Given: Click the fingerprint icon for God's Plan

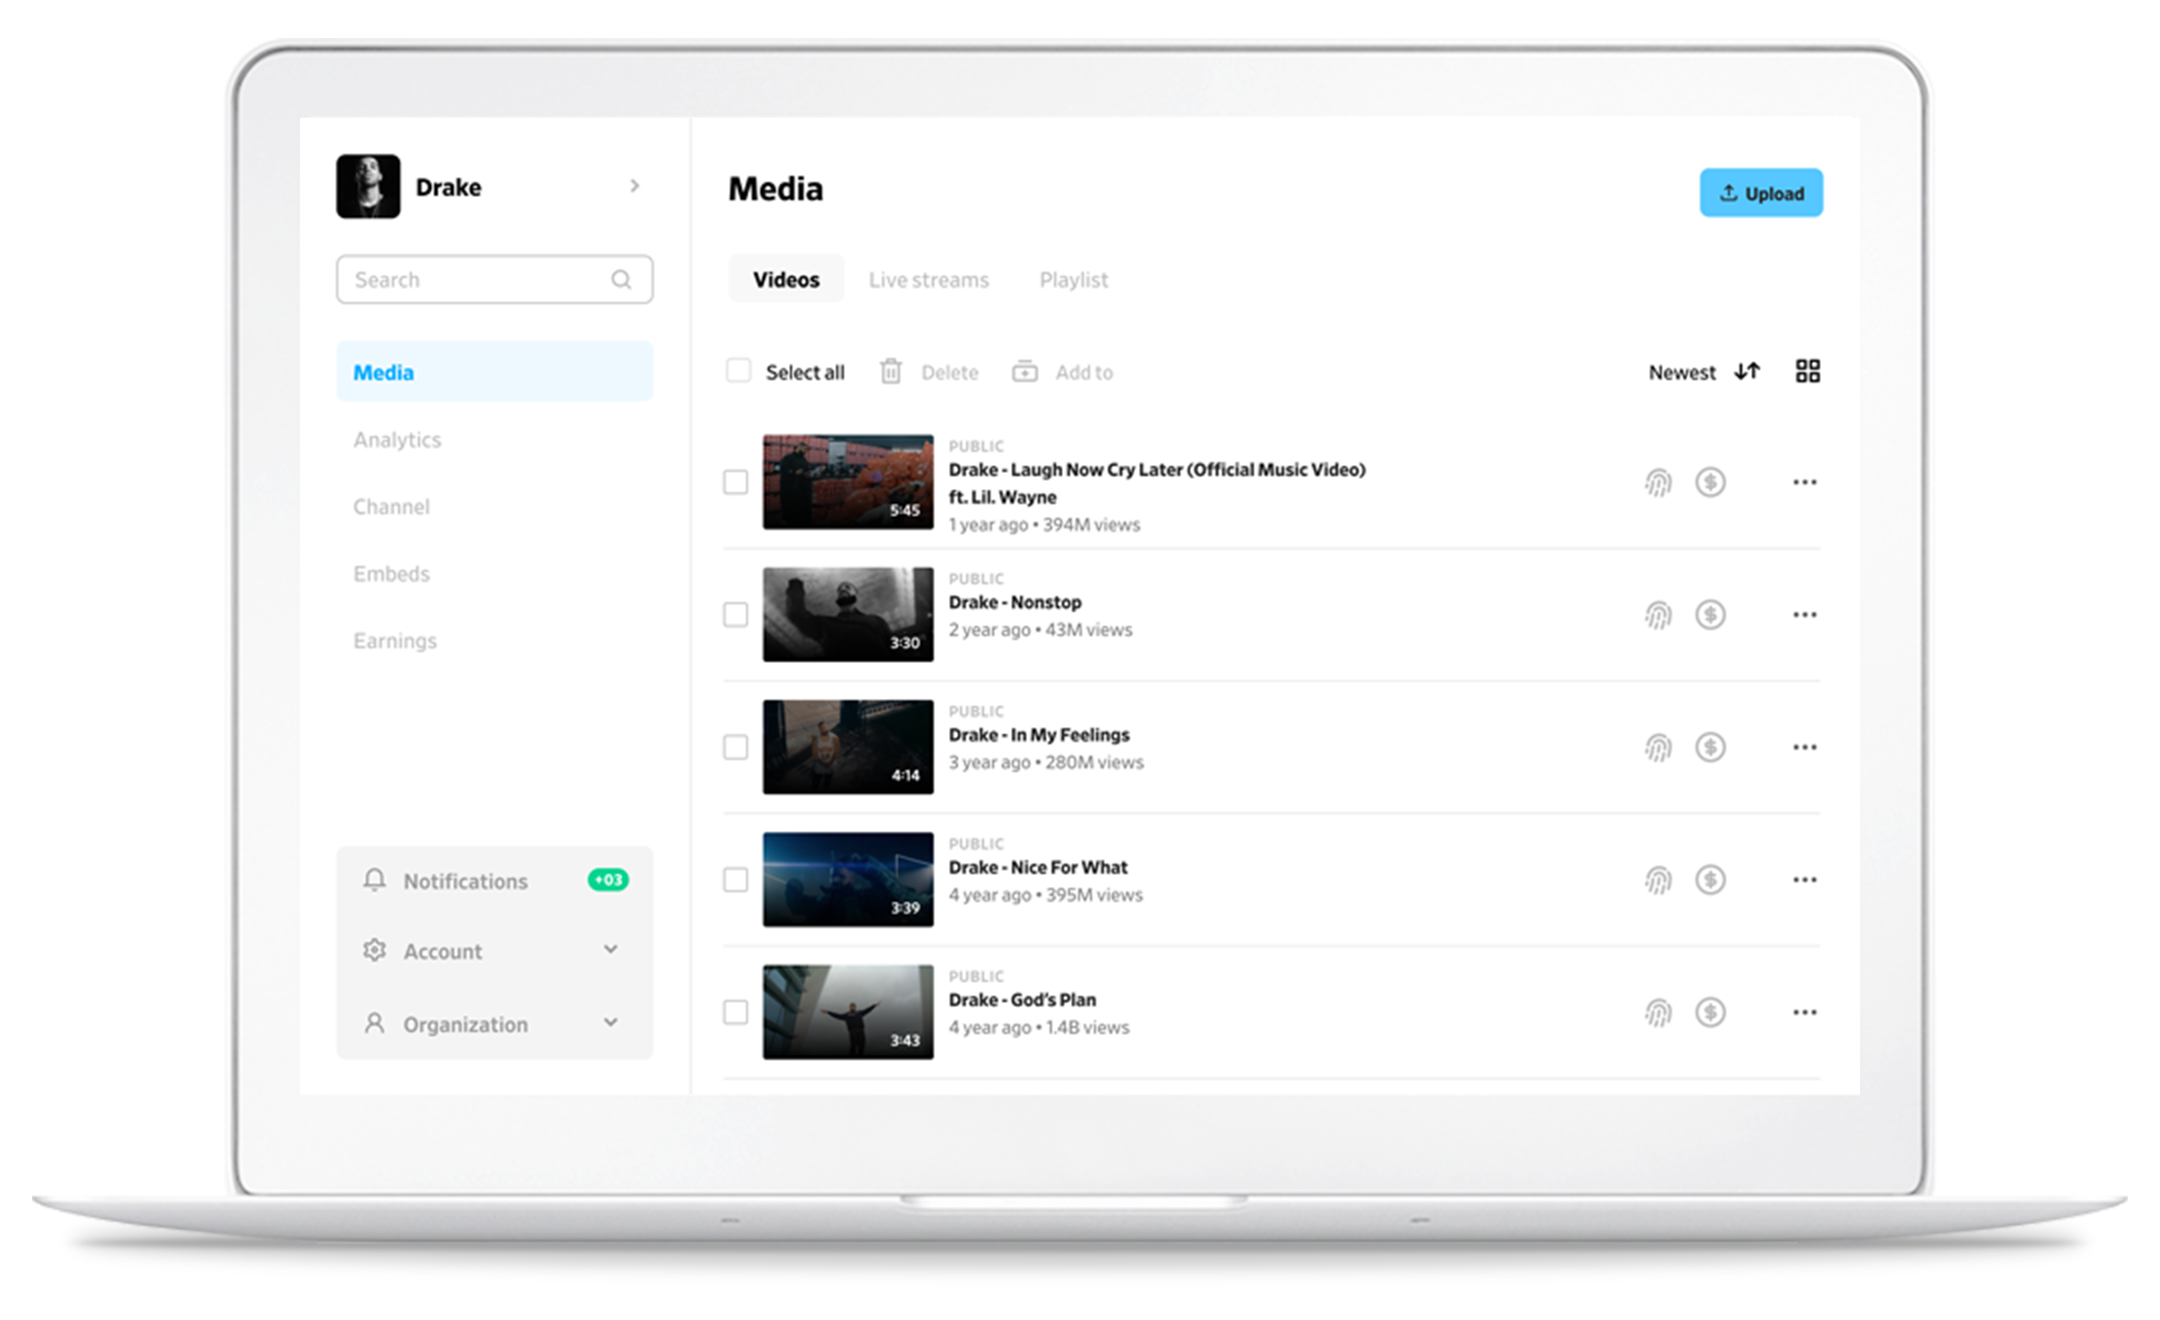Looking at the screenshot, I should click(1658, 1013).
